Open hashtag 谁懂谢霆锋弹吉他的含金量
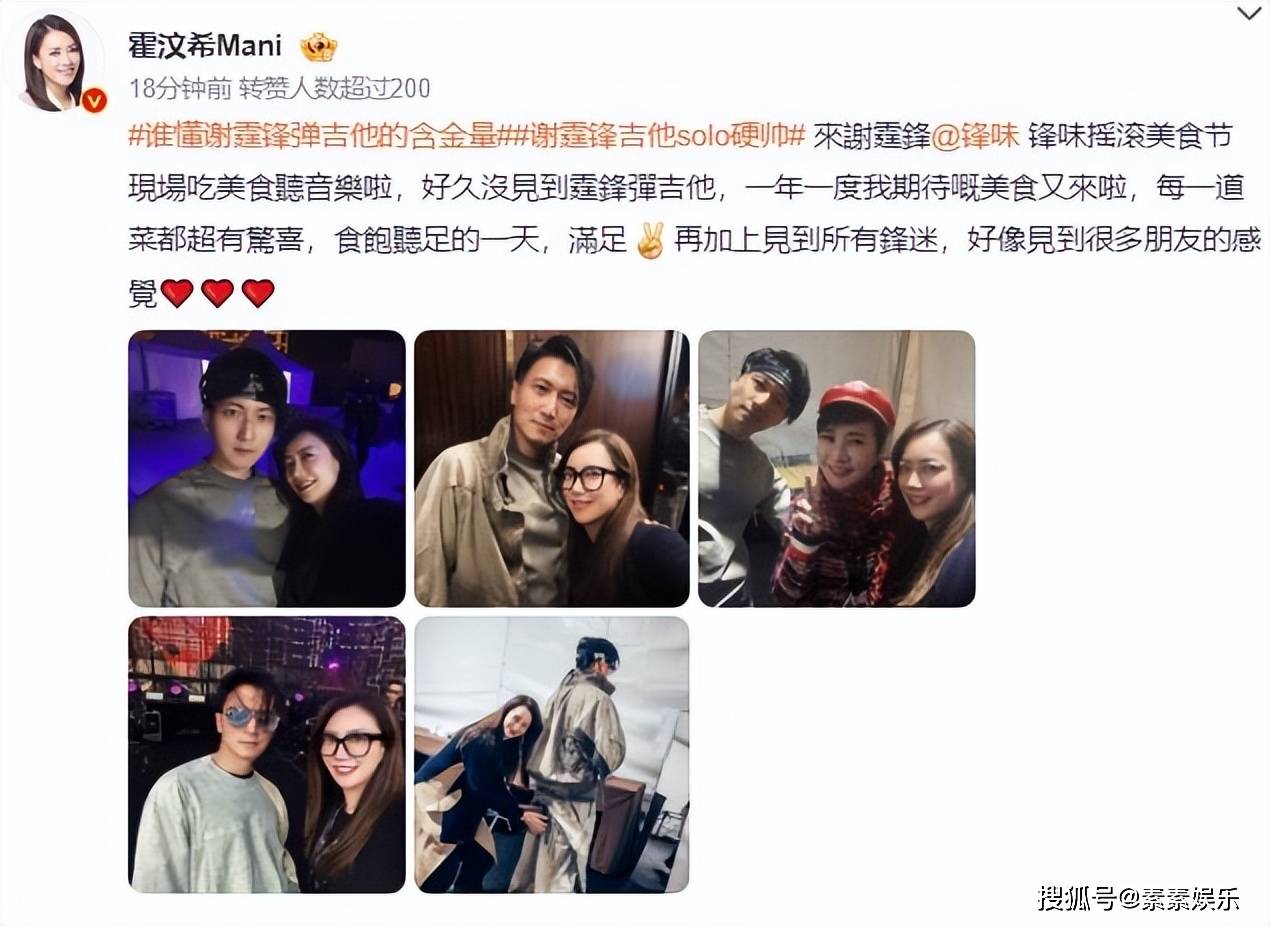 click(x=313, y=137)
